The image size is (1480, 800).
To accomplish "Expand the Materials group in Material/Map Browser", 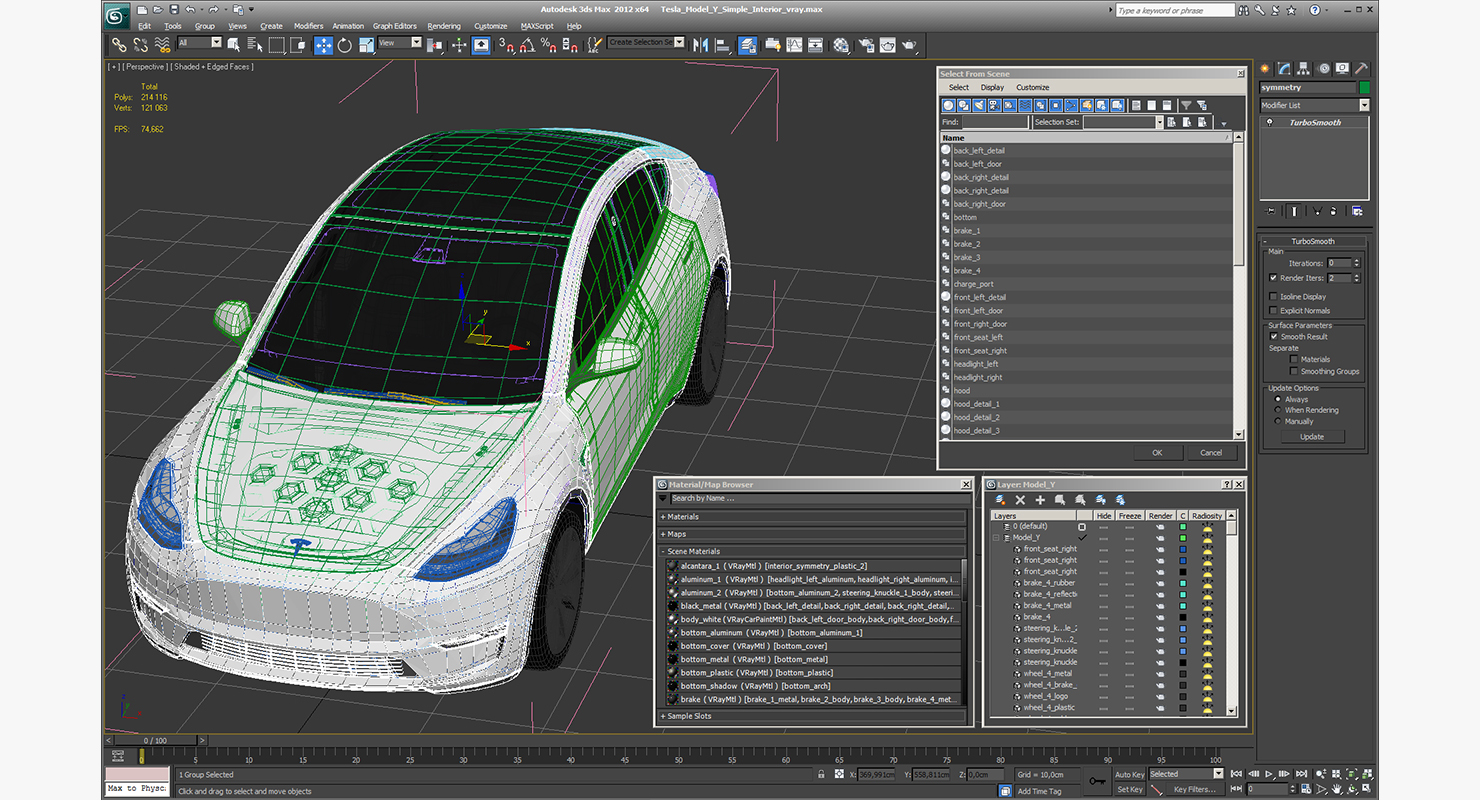I will click(x=663, y=517).
